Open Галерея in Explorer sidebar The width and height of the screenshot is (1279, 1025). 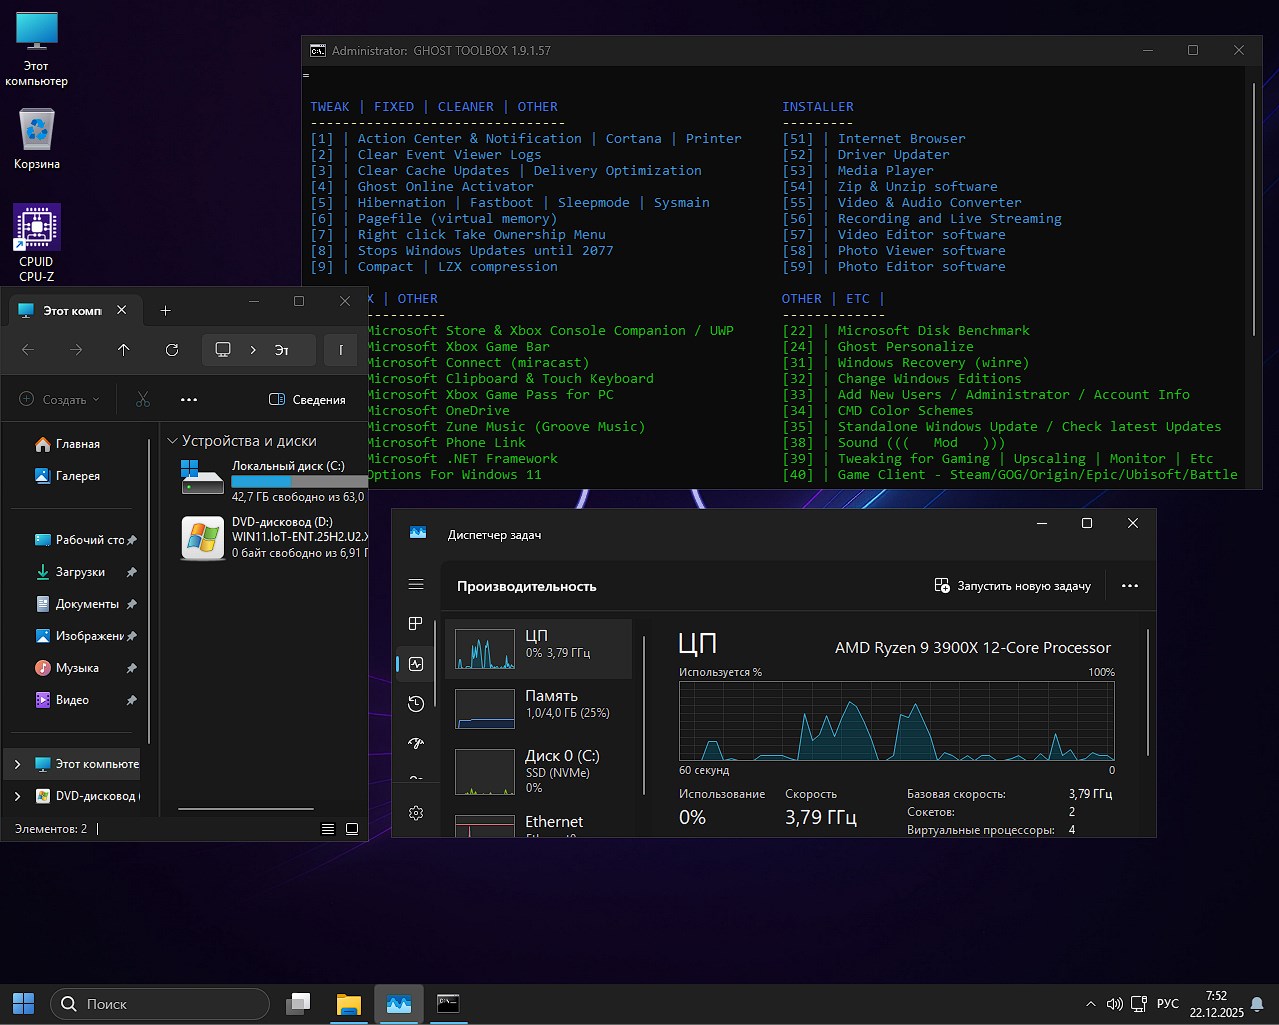pos(78,476)
